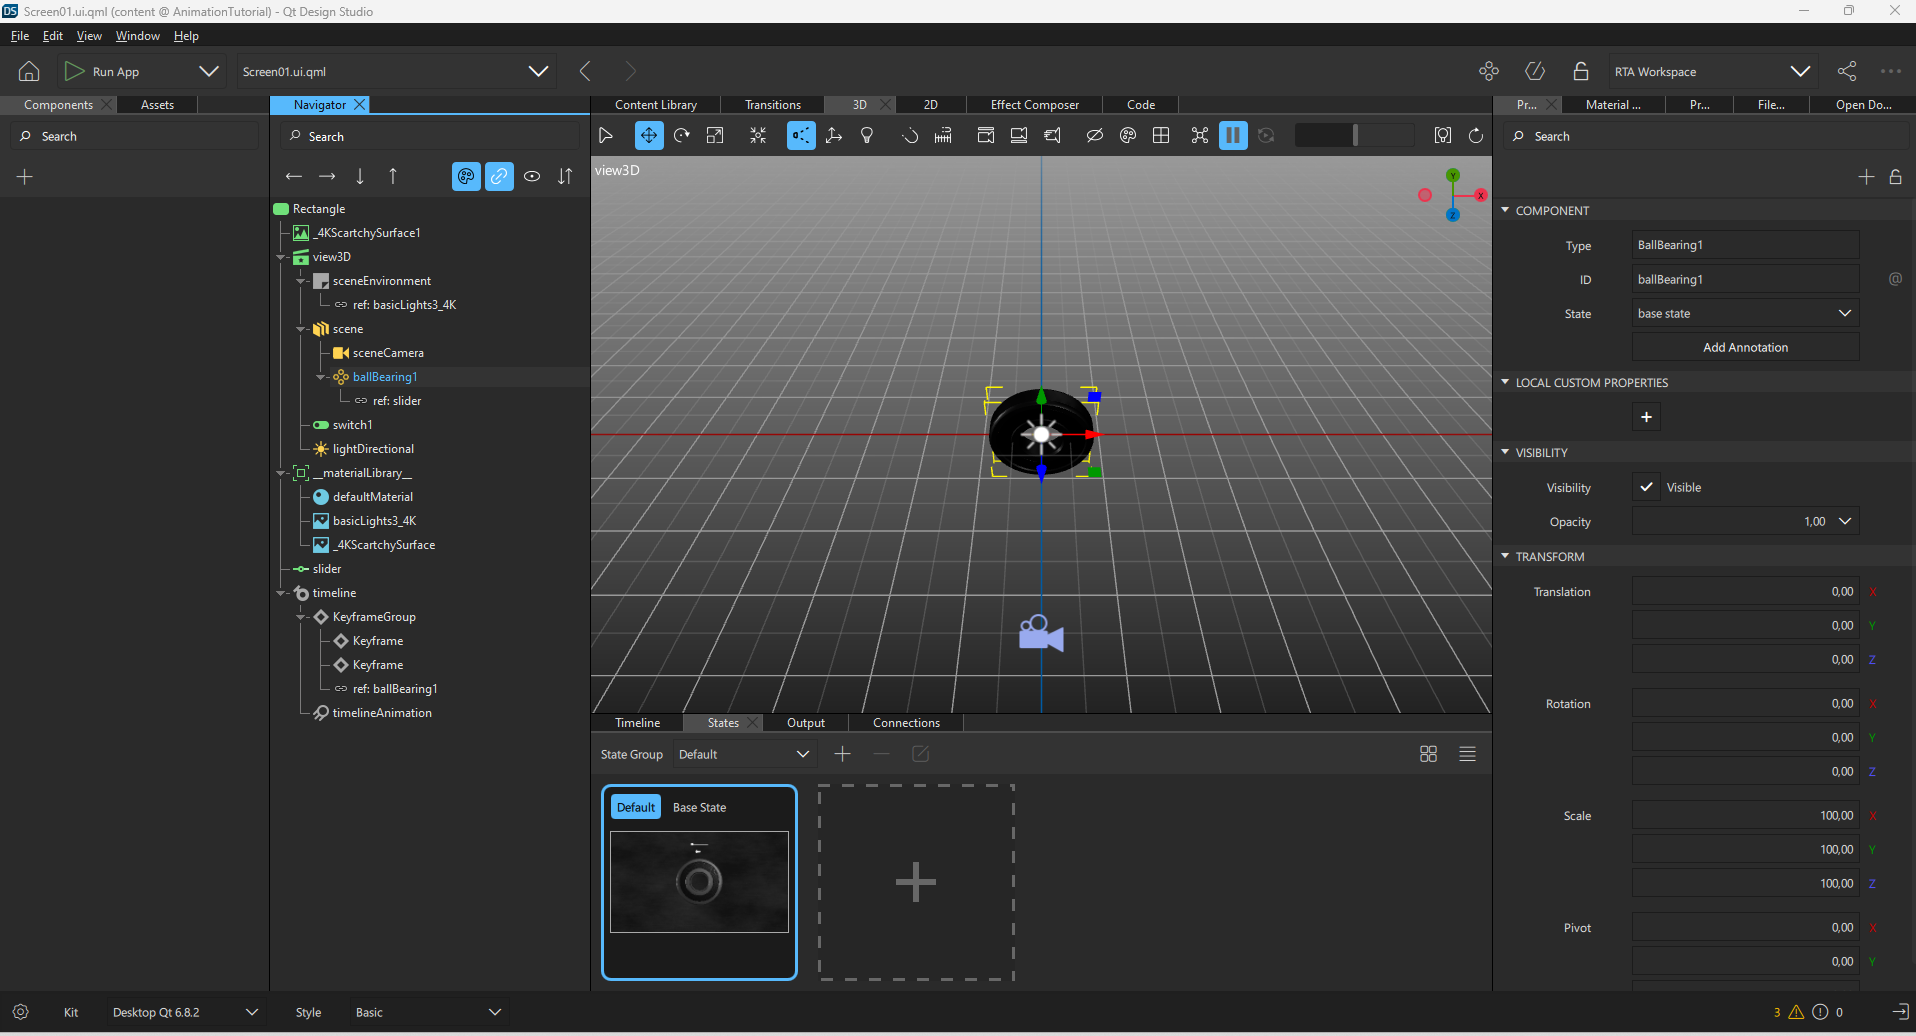This screenshot has height=1036, width=1916.
Task: Click the slider in the 3D toolbar
Action: click(1354, 136)
